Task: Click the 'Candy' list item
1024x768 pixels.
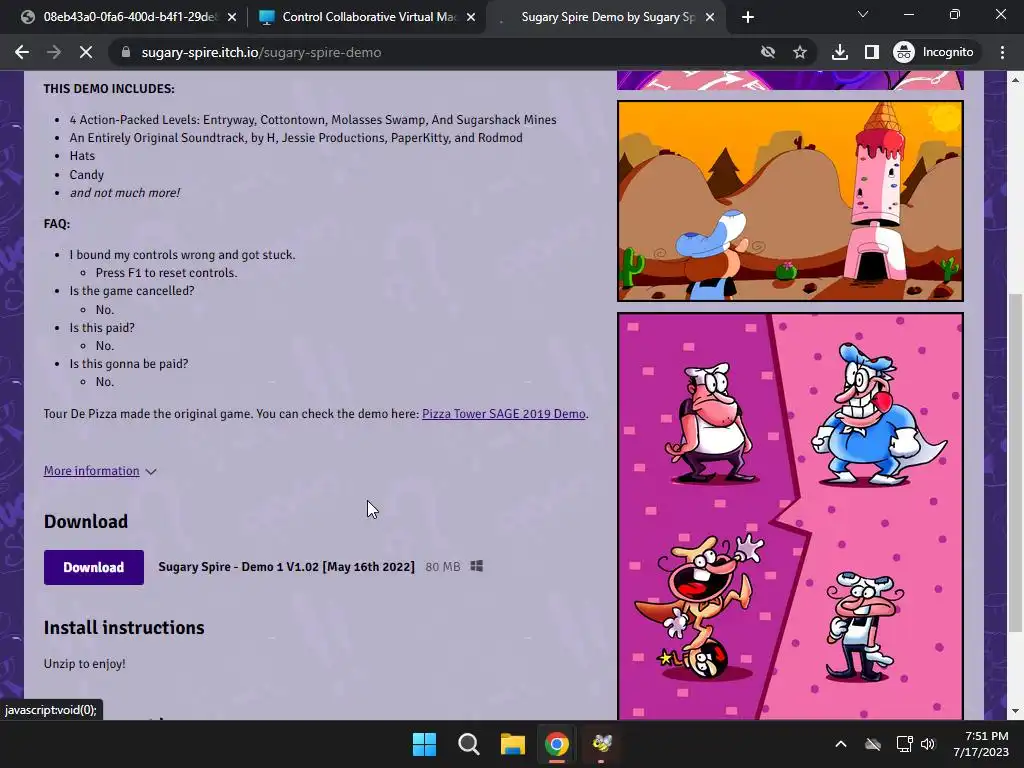Action: (87, 174)
